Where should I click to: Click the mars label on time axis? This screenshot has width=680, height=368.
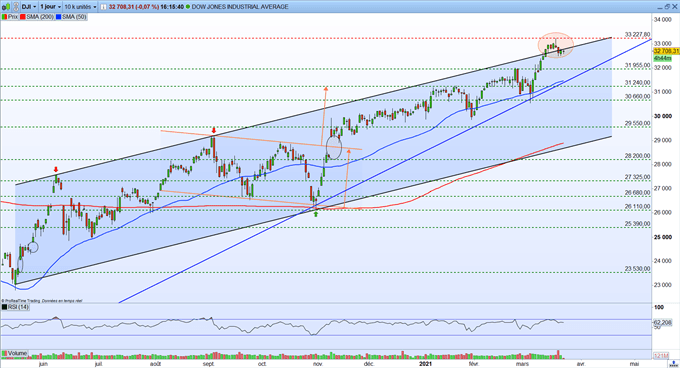tap(522, 364)
